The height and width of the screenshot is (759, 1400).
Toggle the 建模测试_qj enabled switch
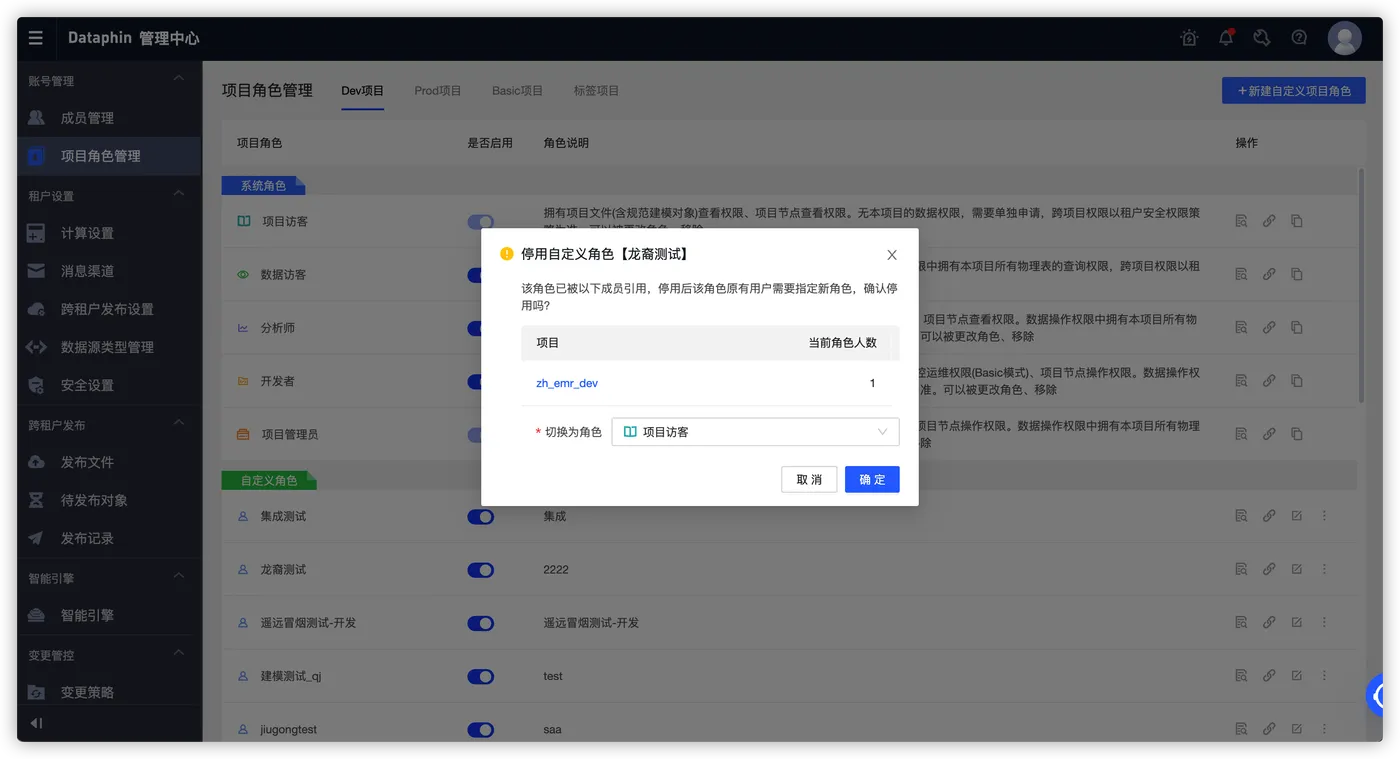481,677
